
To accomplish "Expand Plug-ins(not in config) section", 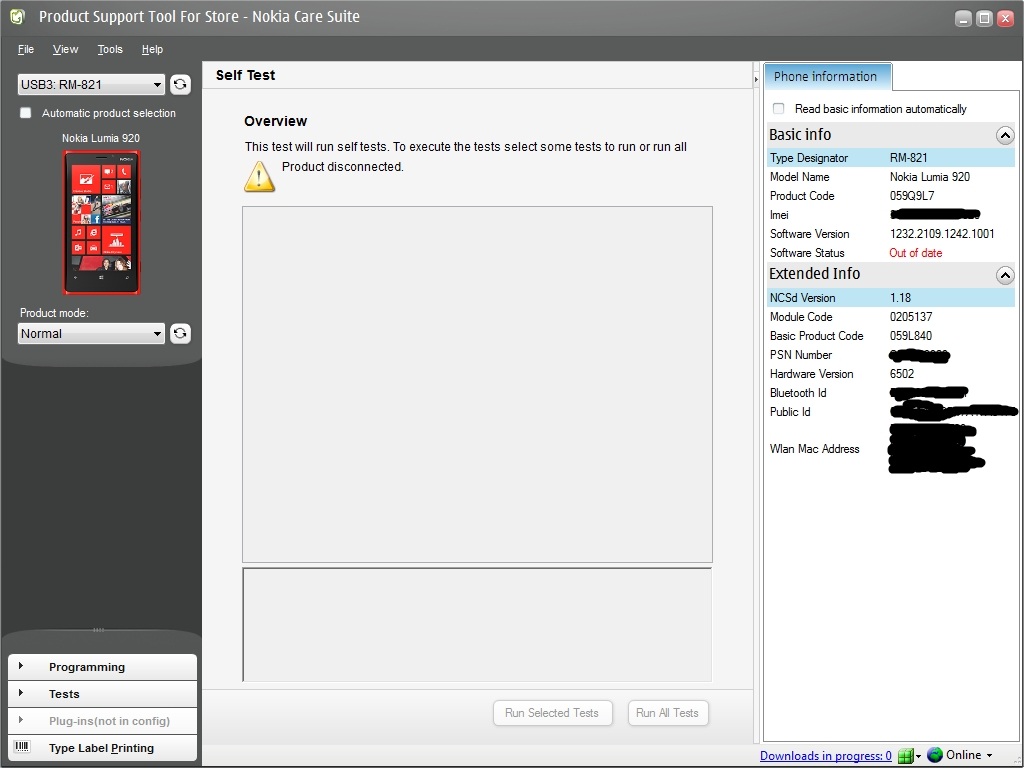I will point(103,721).
